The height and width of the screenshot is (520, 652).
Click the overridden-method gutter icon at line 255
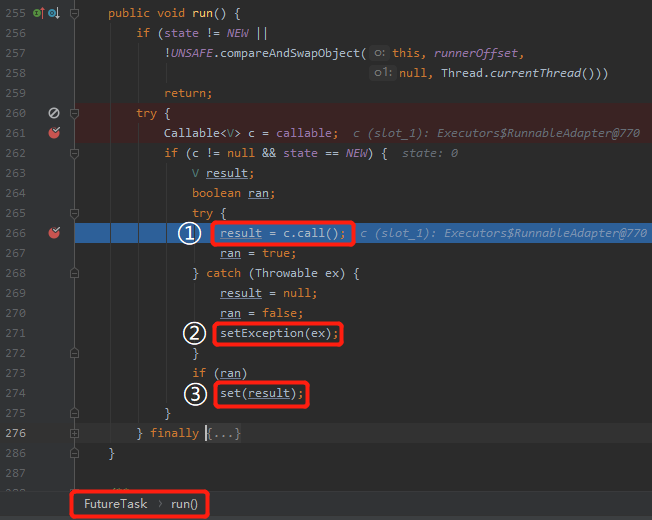coord(54,13)
